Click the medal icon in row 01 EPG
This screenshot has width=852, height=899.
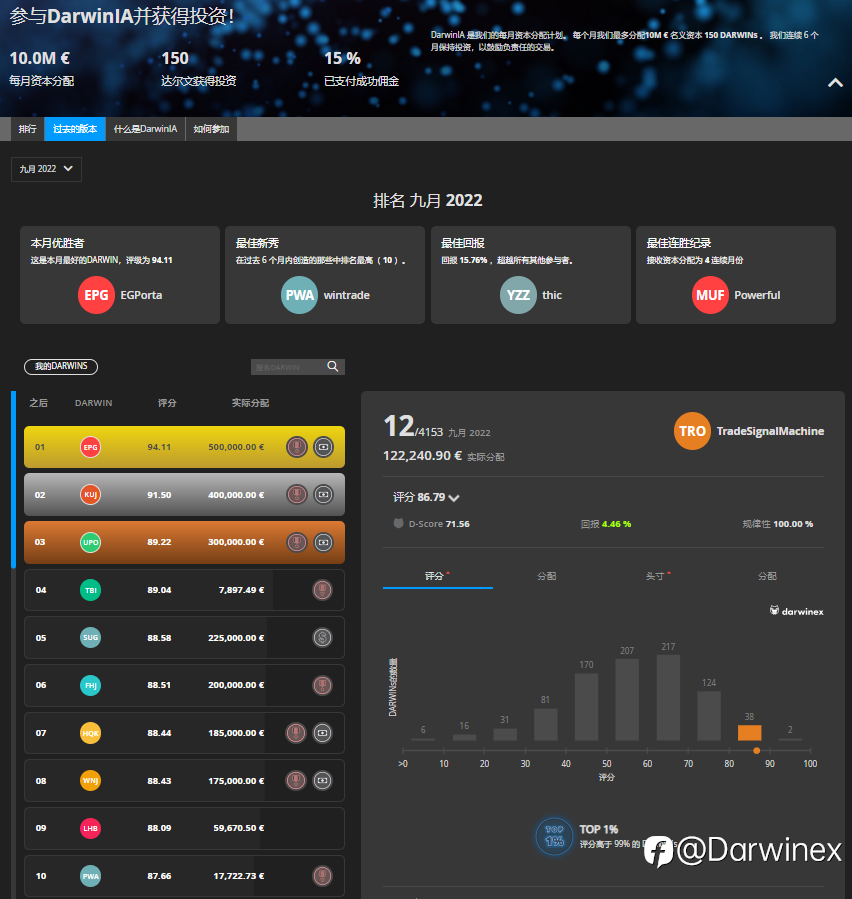[x=297, y=447]
